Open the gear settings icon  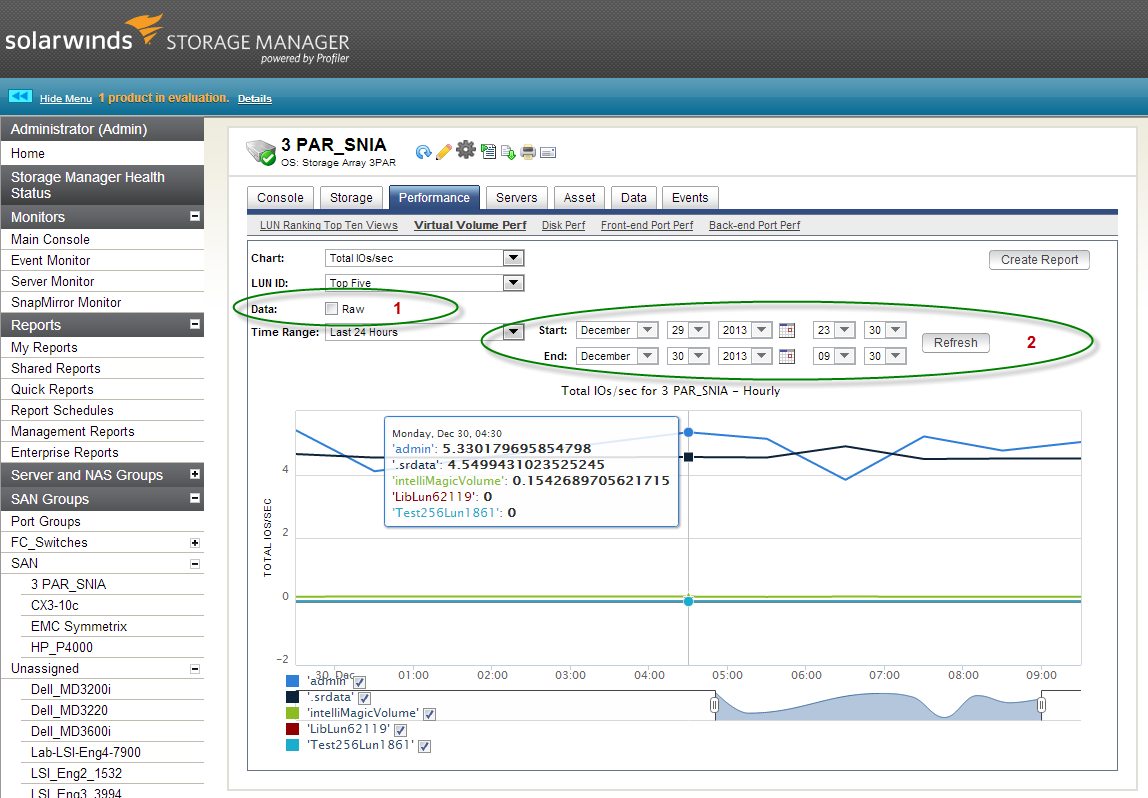(x=466, y=150)
